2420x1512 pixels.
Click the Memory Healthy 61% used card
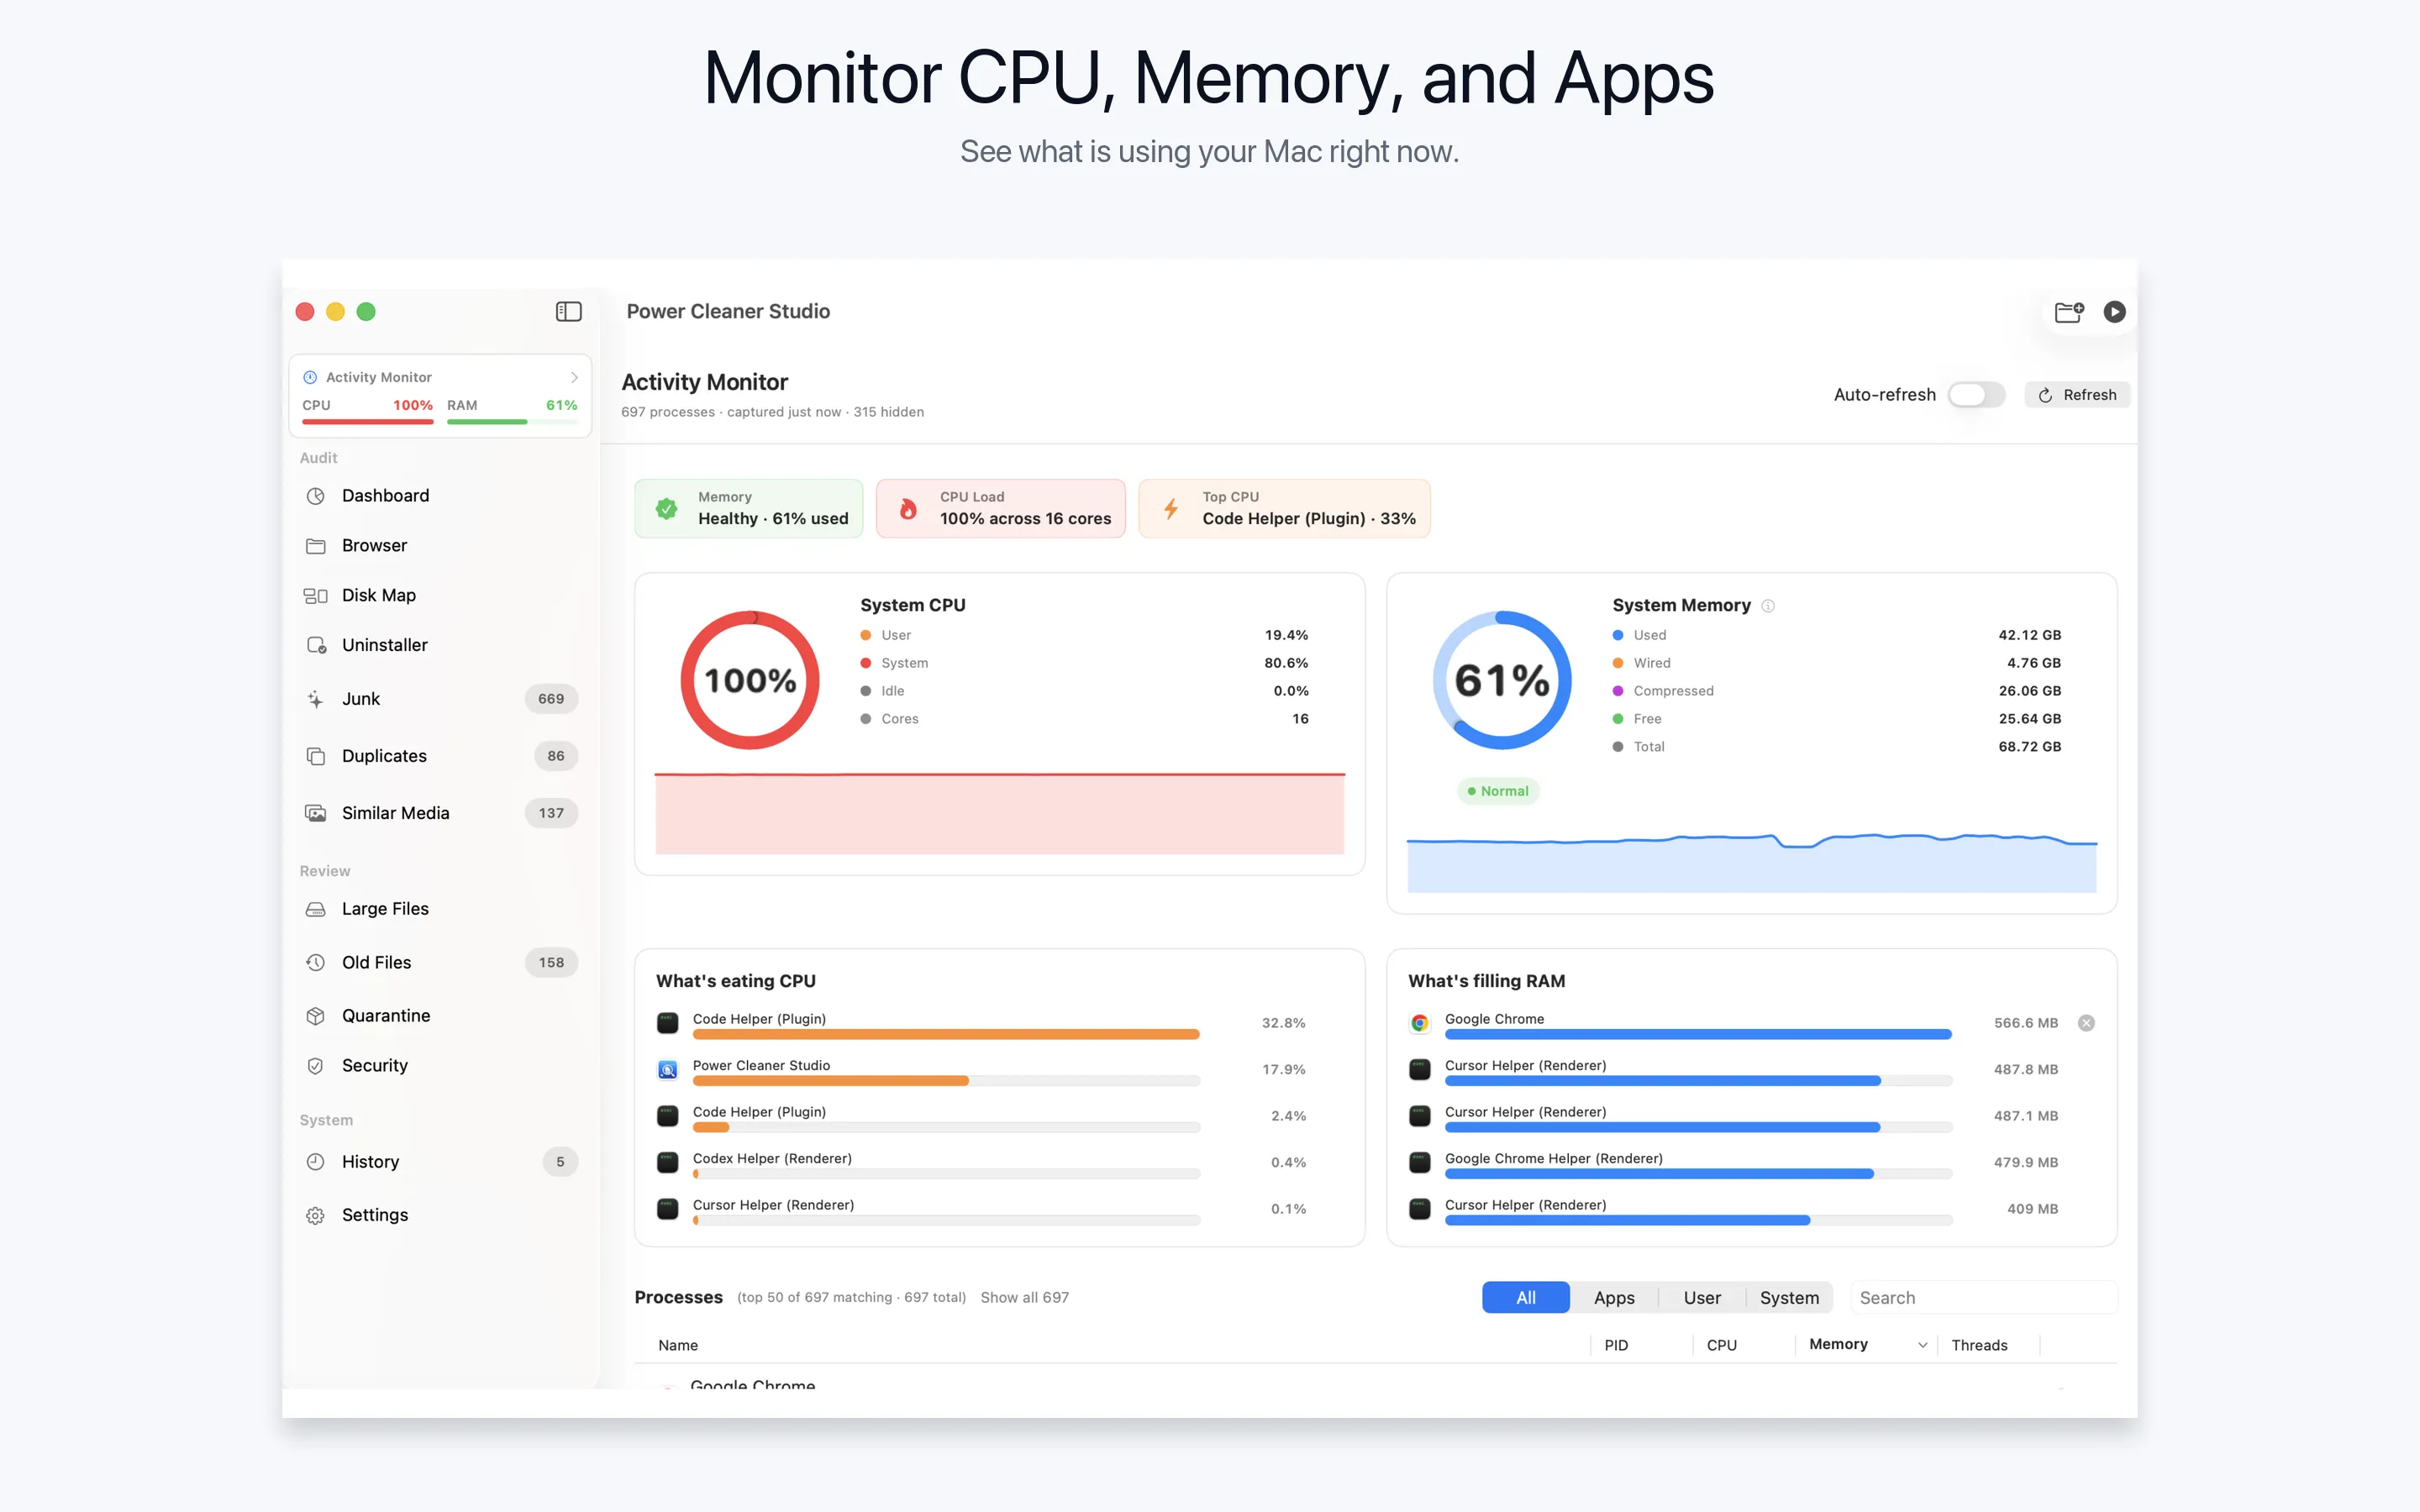click(x=749, y=508)
